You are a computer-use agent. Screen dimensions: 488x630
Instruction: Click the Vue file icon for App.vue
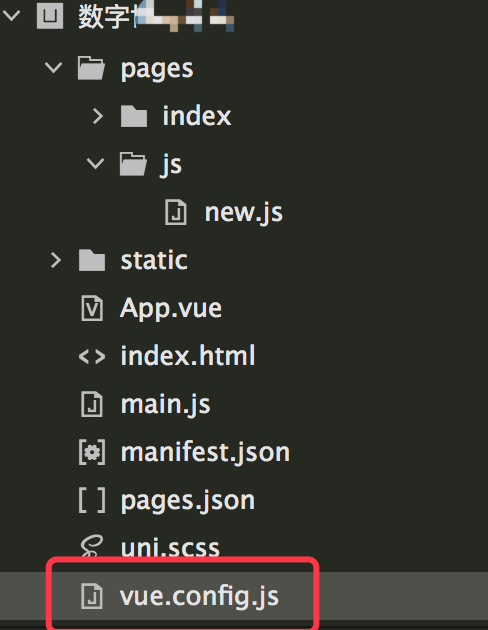(92, 308)
